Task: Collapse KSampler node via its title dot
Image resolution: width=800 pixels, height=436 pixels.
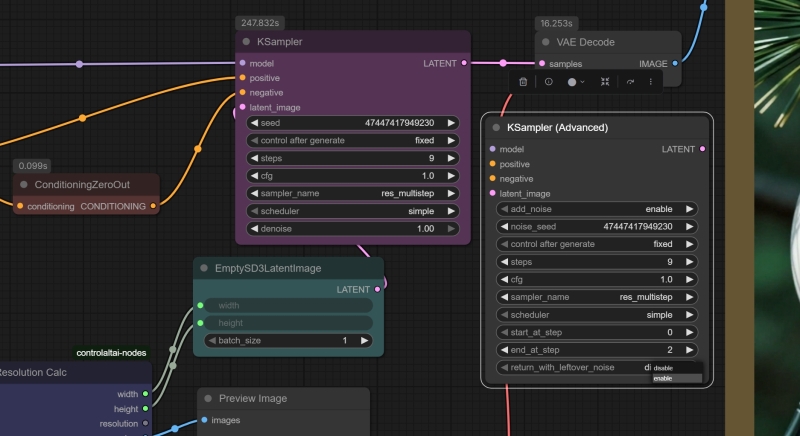Action: (x=246, y=42)
